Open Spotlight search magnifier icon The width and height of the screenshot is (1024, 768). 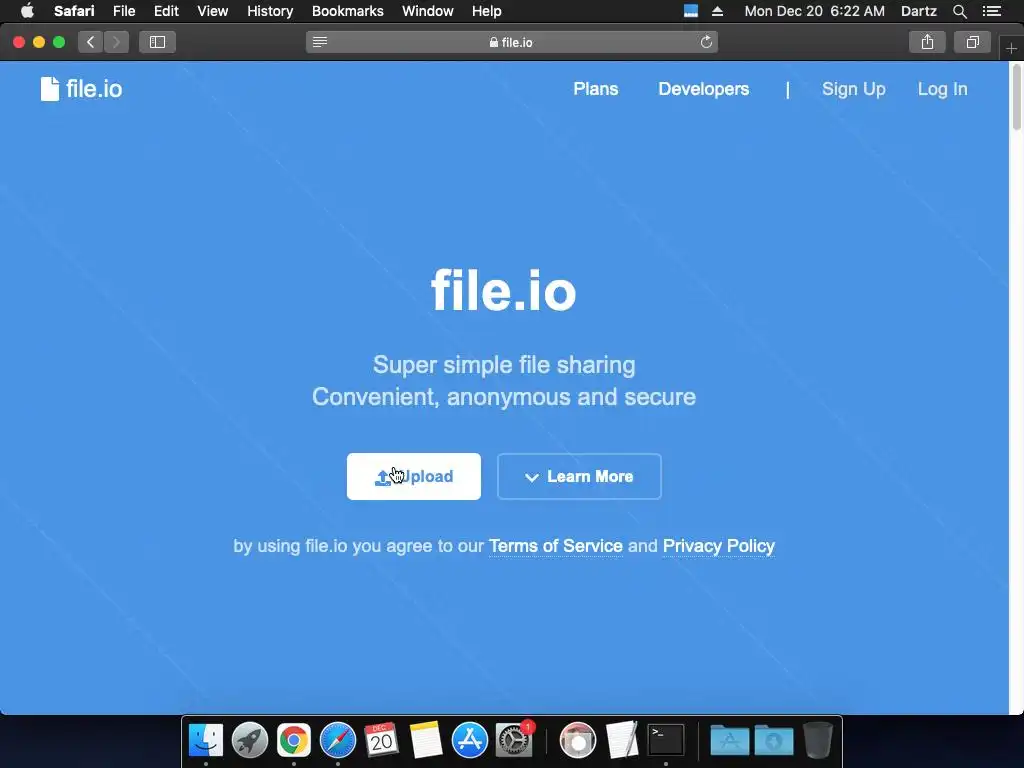tap(959, 11)
